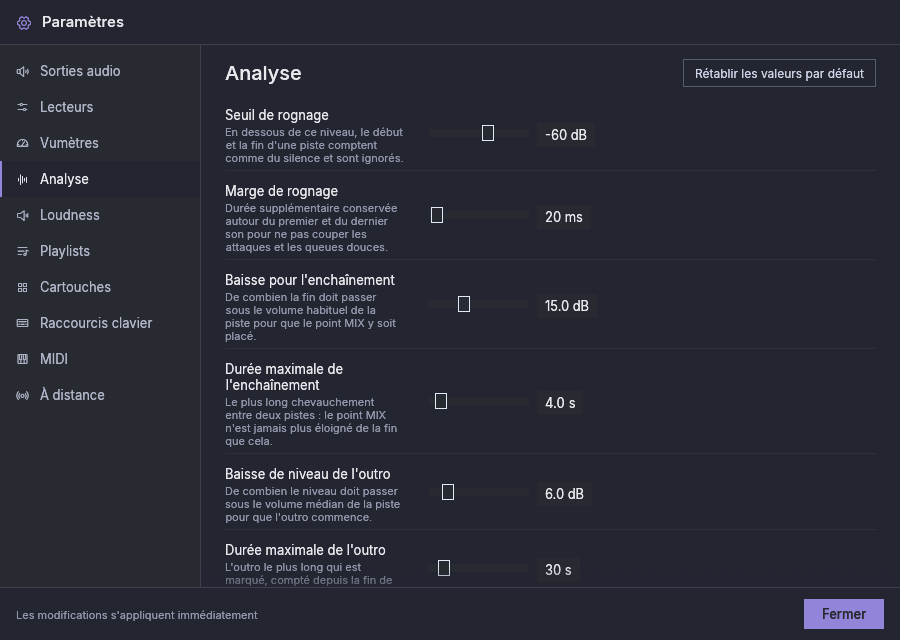900x640 pixels.
Task: Click the Marge de rognage label
Action: coord(281,191)
